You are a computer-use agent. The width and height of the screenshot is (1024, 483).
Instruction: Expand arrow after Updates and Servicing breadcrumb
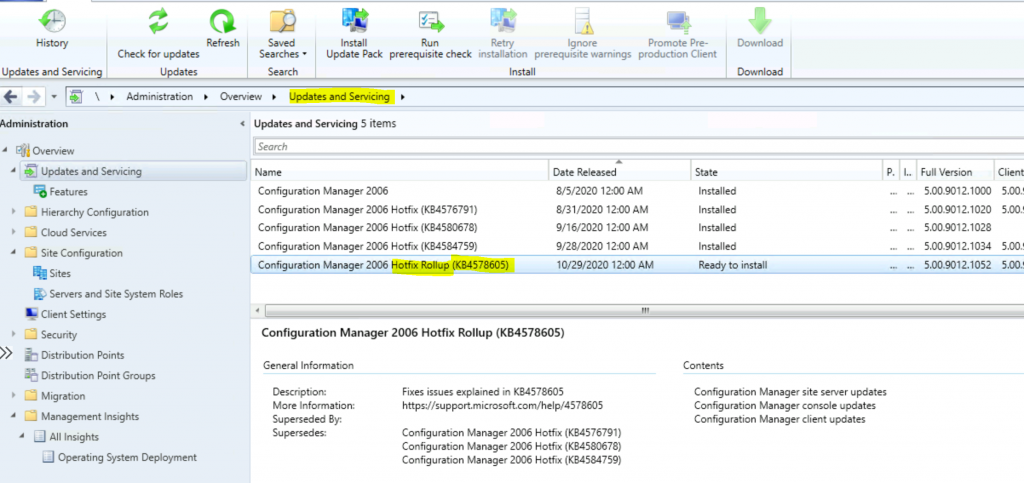click(x=402, y=97)
